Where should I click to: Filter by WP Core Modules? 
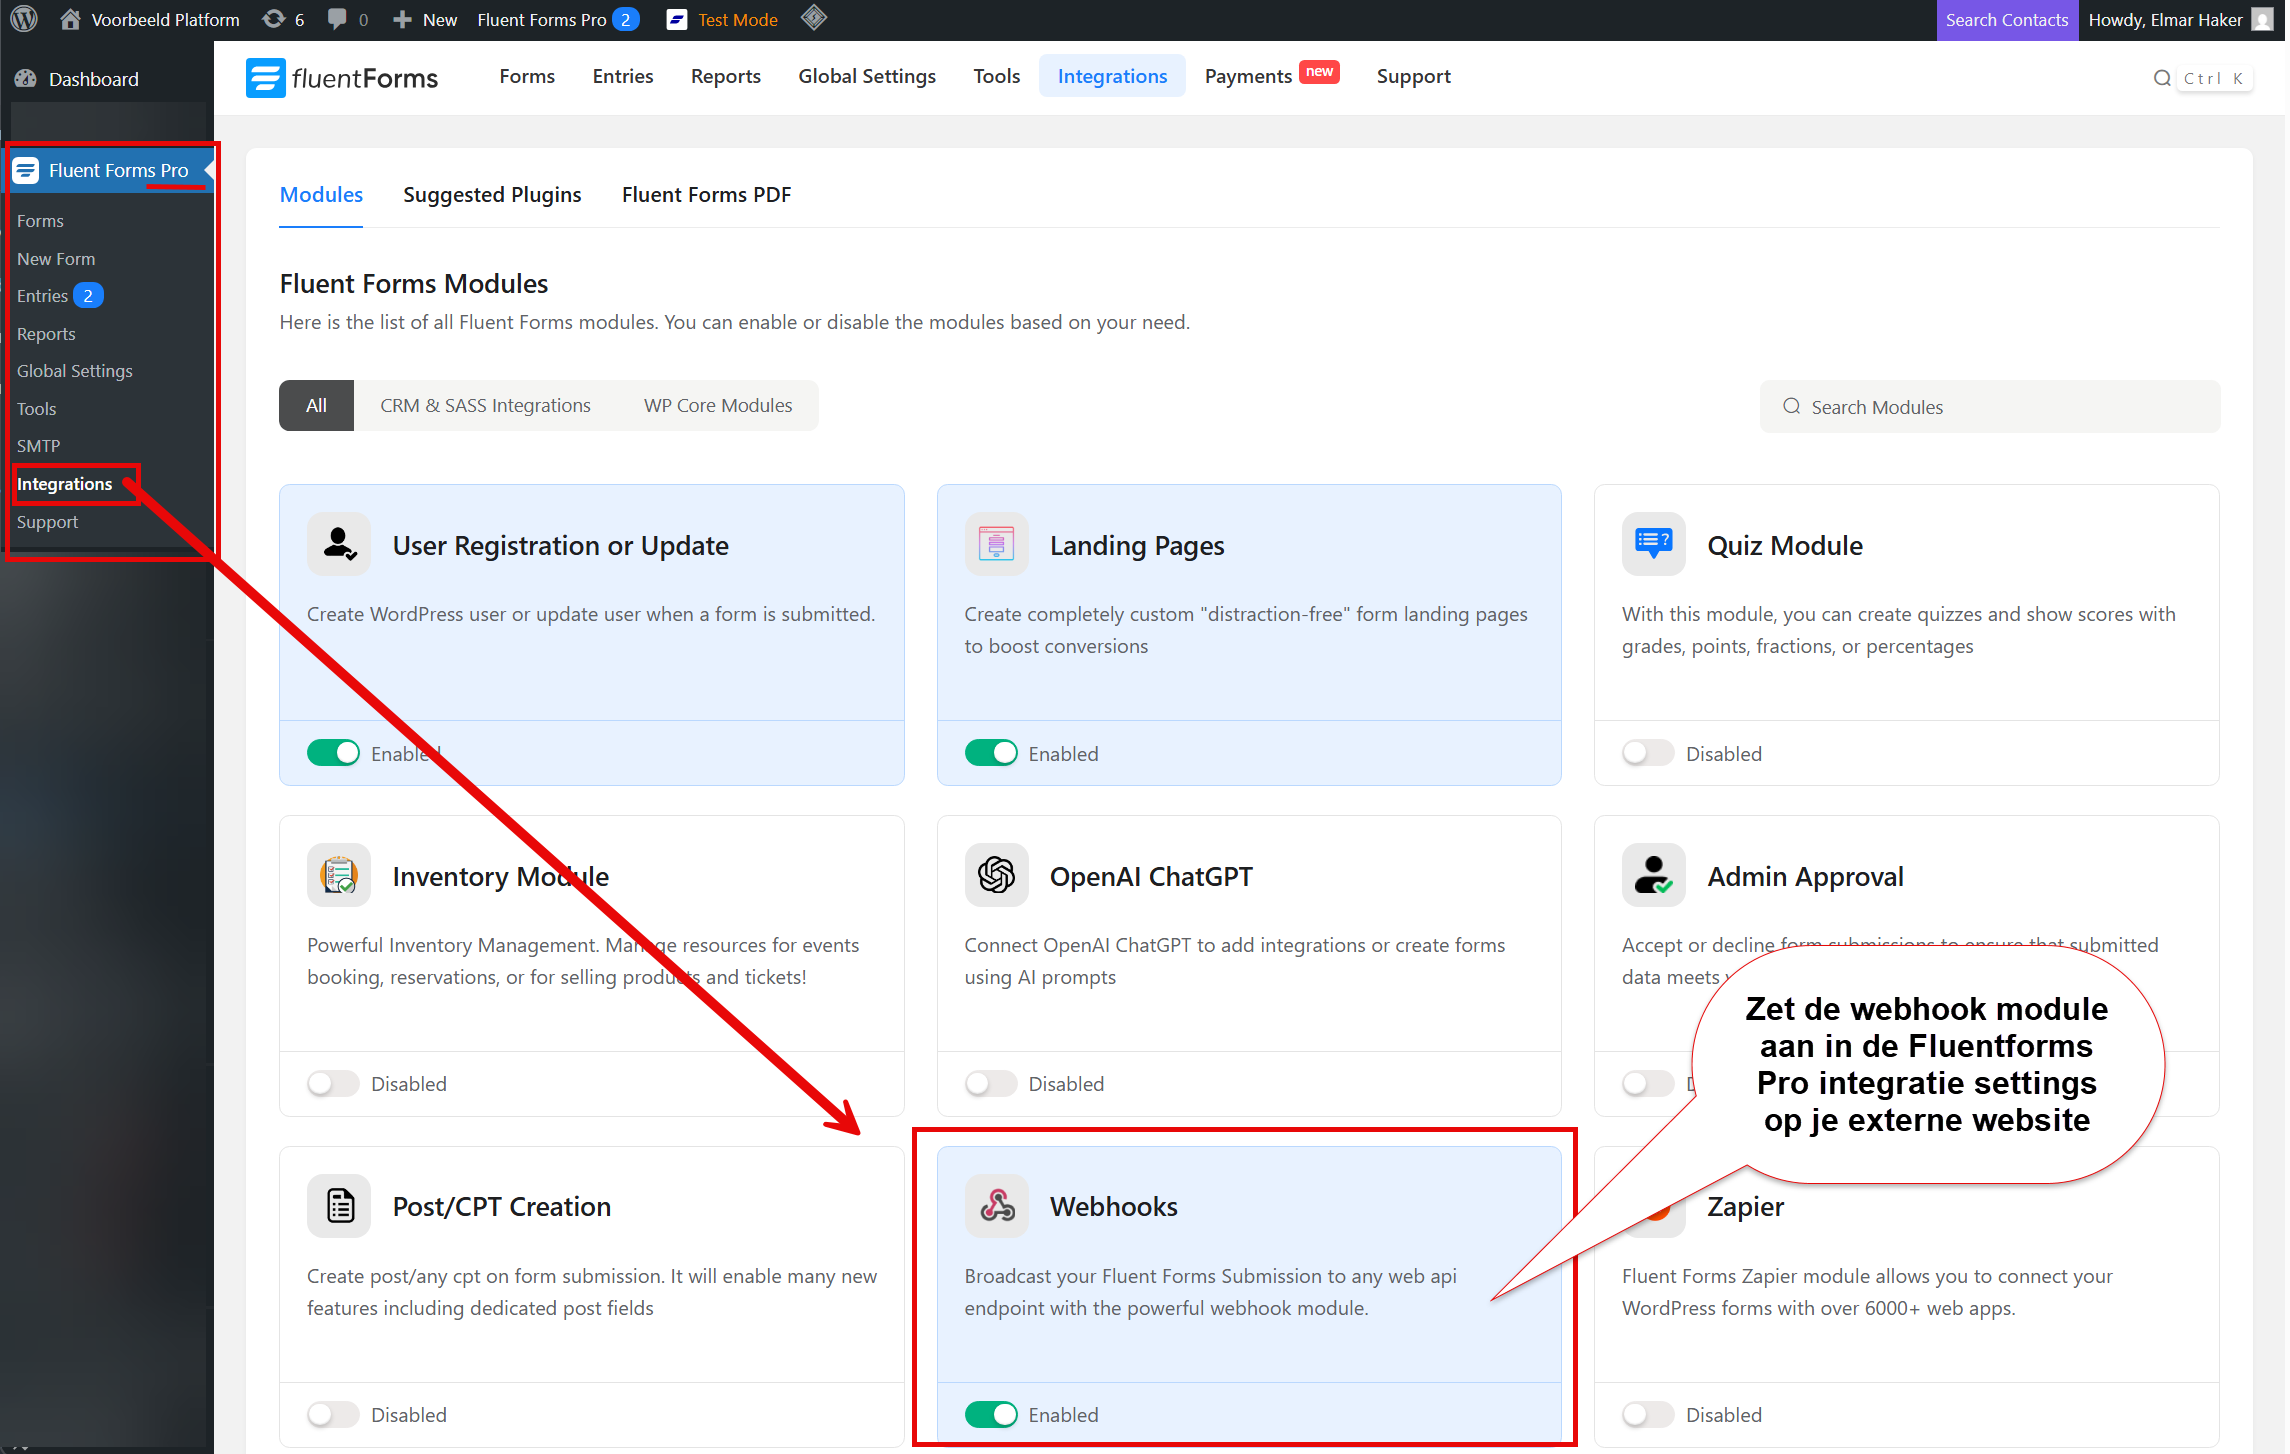click(x=718, y=405)
